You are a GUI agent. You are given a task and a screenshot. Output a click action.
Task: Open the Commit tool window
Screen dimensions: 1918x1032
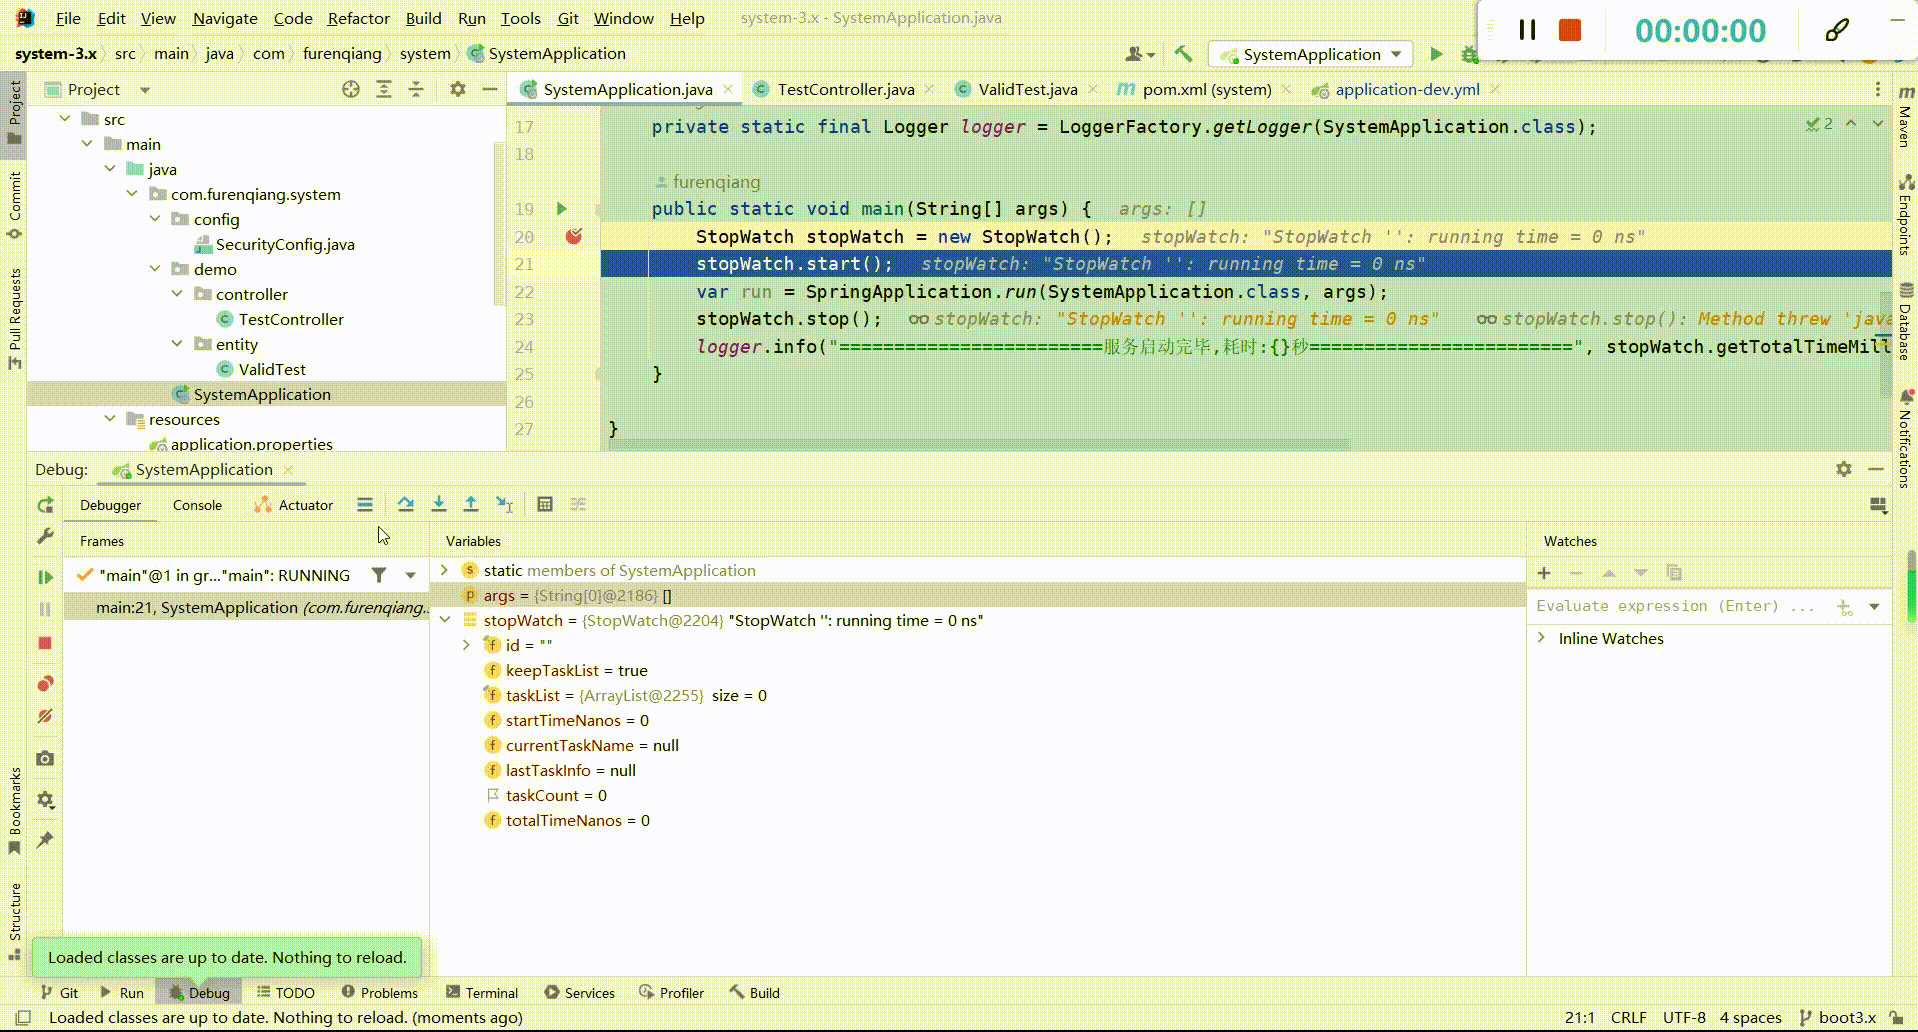[14, 205]
